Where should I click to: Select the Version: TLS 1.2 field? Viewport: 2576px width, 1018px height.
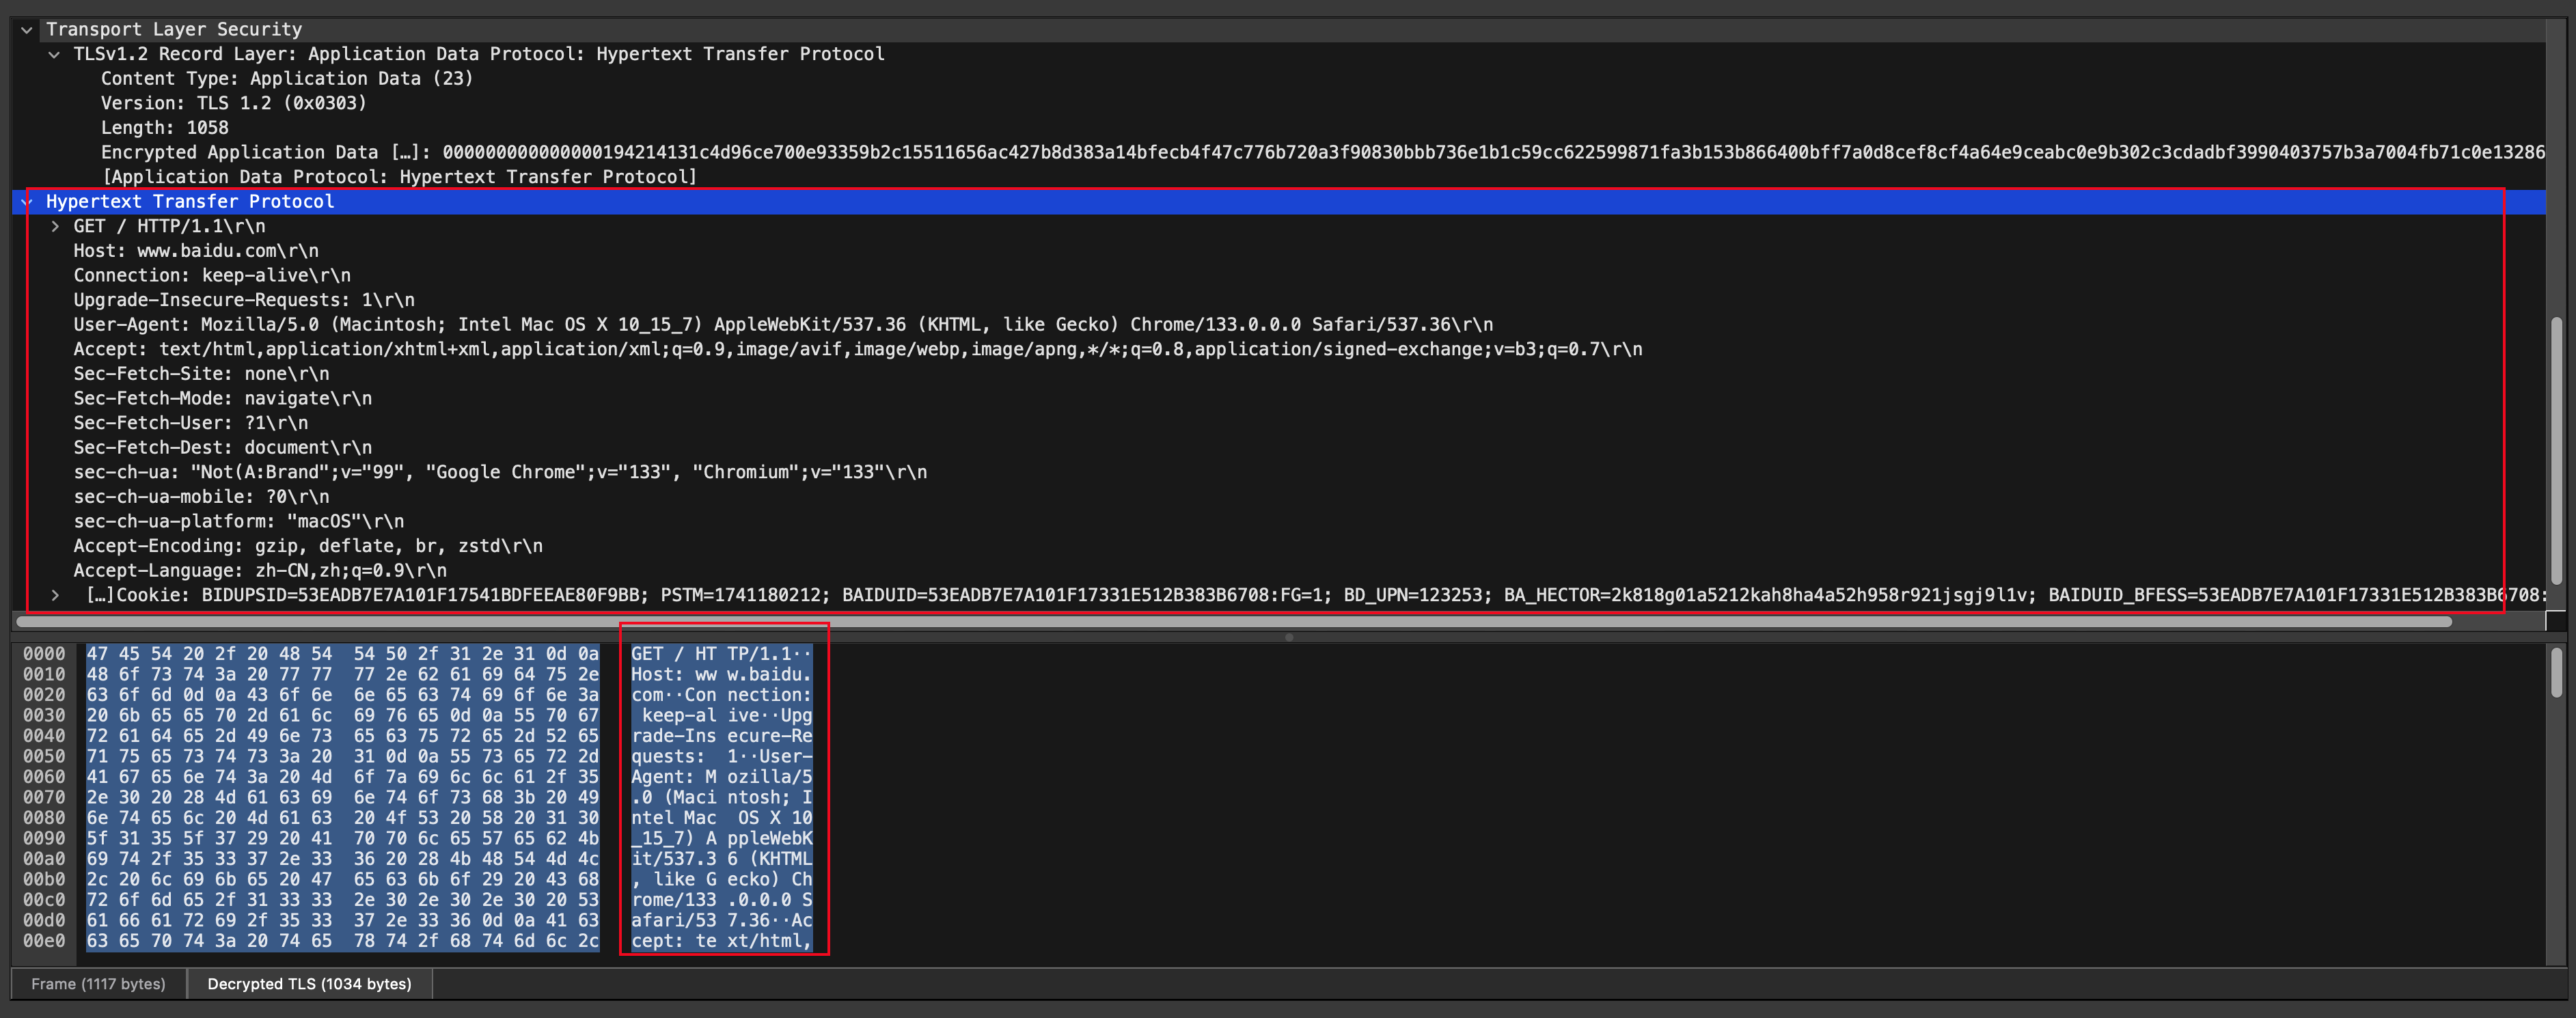coord(233,103)
